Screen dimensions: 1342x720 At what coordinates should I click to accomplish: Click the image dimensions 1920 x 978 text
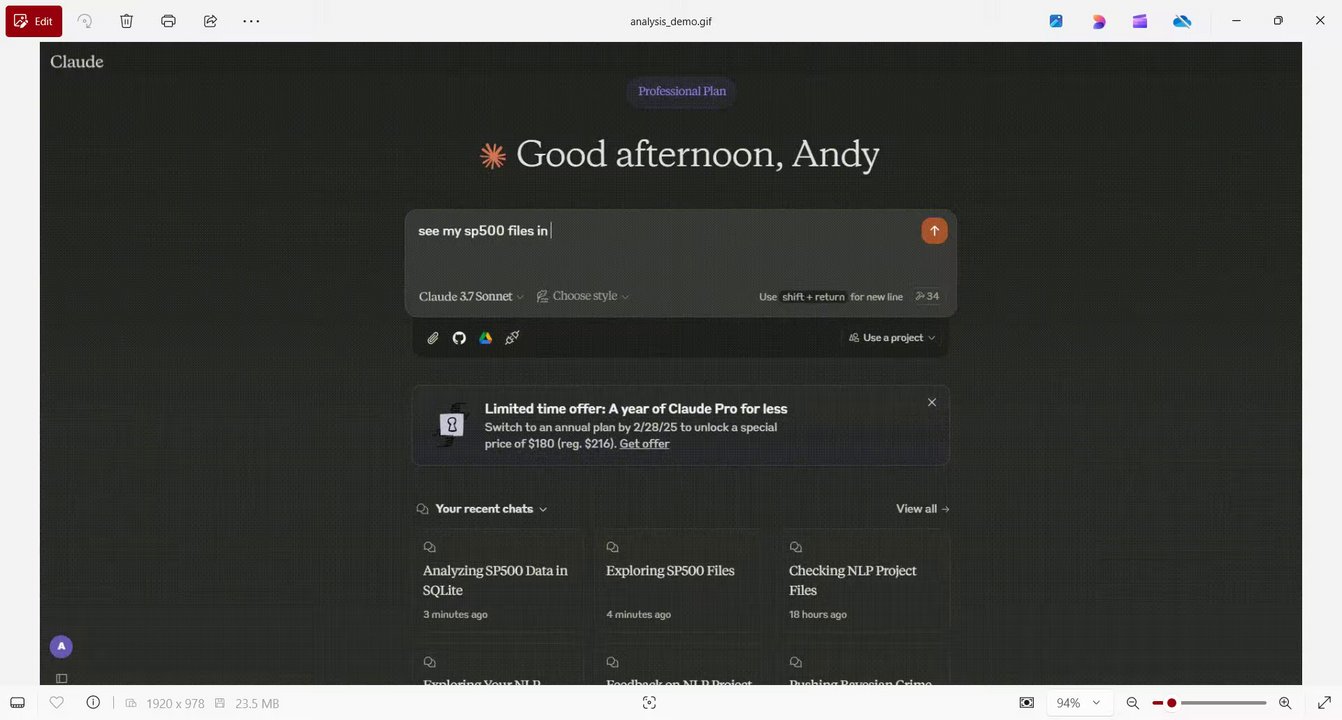click(175, 704)
